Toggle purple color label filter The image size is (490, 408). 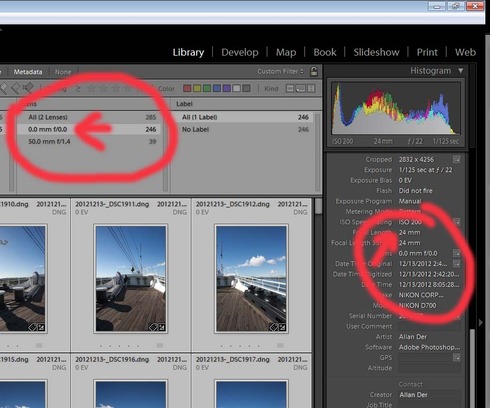pyautogui.click(x=227, y=88)
